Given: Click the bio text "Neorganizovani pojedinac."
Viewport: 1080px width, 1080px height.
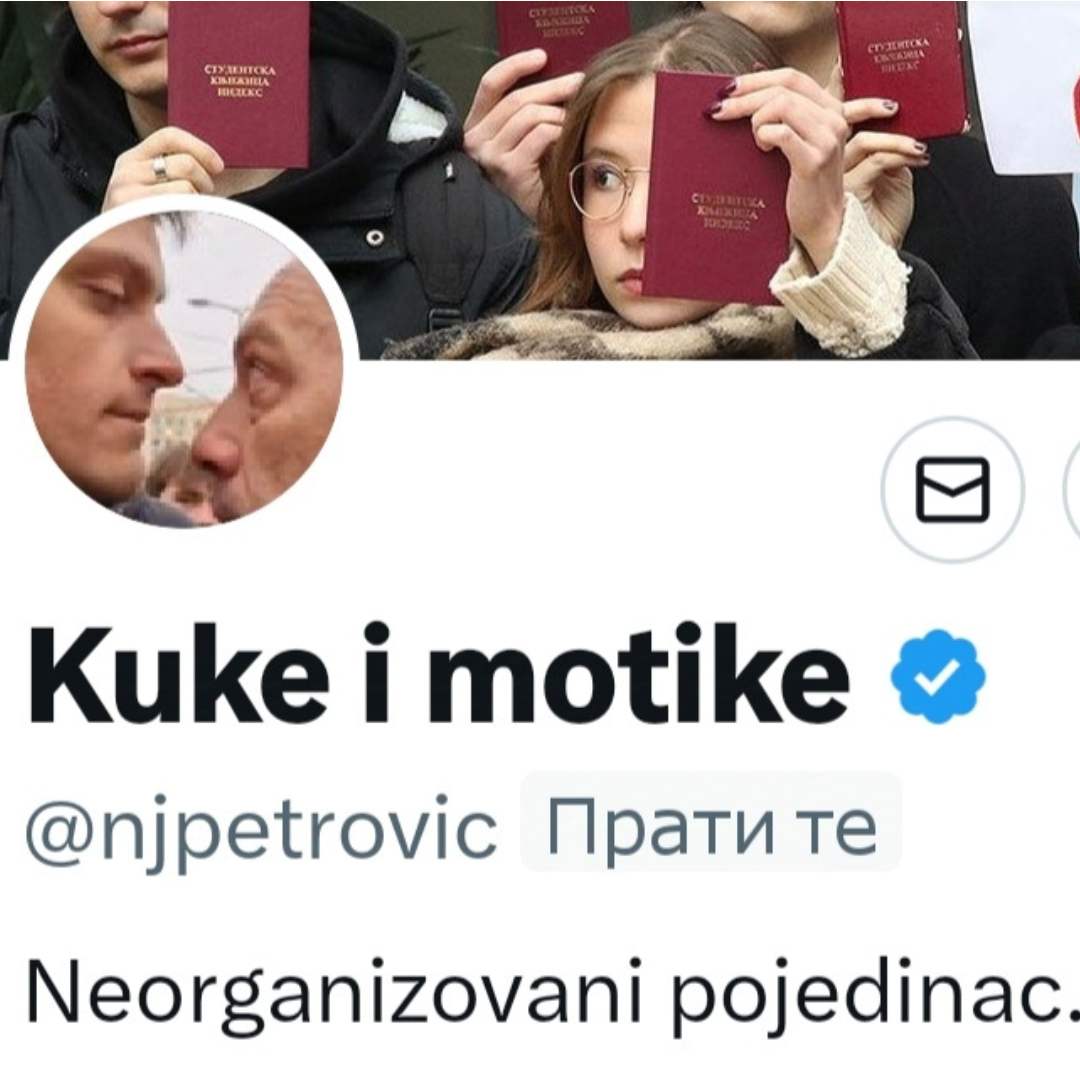Looking at the screenshot, I should point(552,993).
